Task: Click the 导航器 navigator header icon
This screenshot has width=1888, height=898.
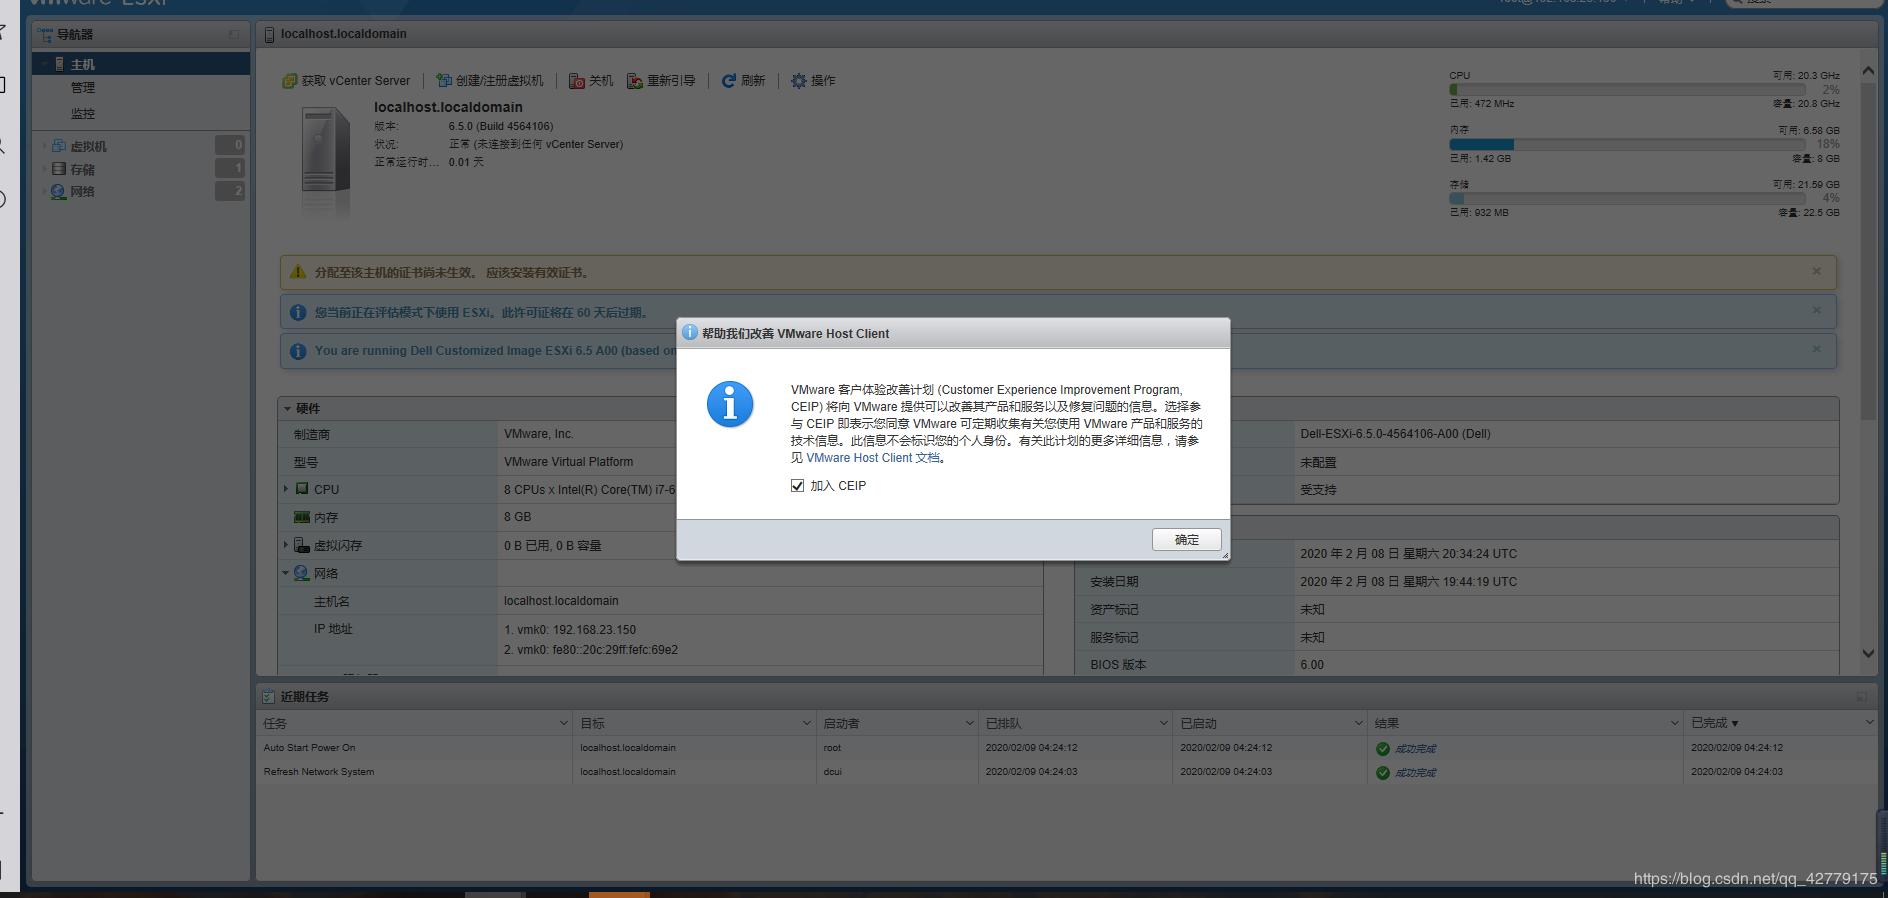Action: tap(45, 35)
